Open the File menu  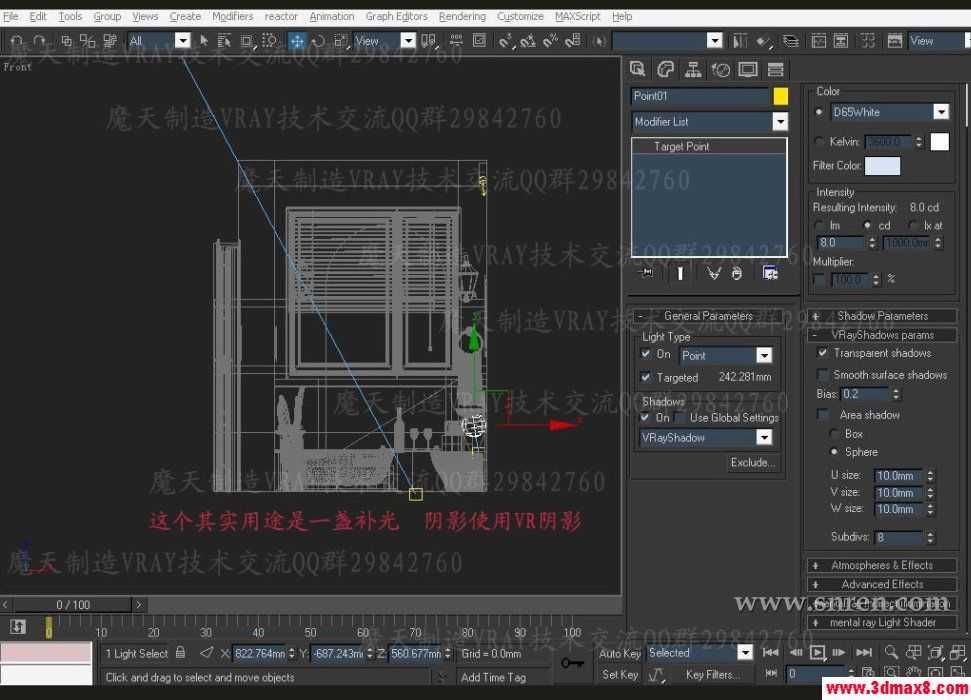click(11, 16)
